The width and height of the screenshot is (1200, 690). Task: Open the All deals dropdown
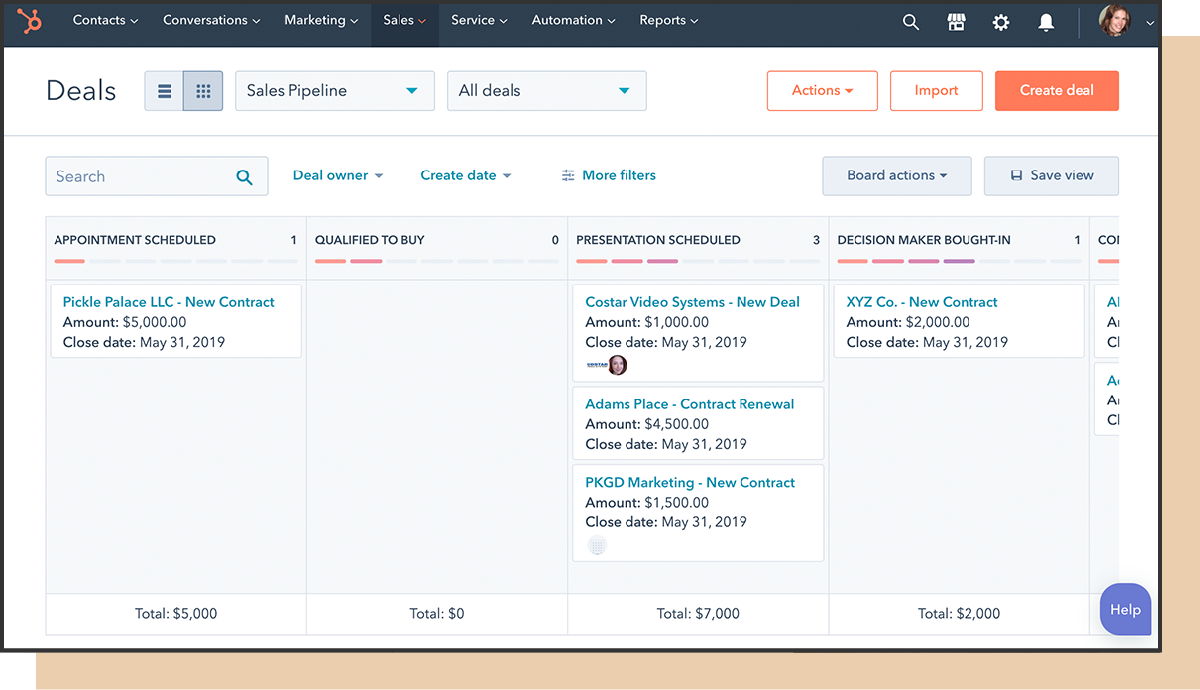546,90
